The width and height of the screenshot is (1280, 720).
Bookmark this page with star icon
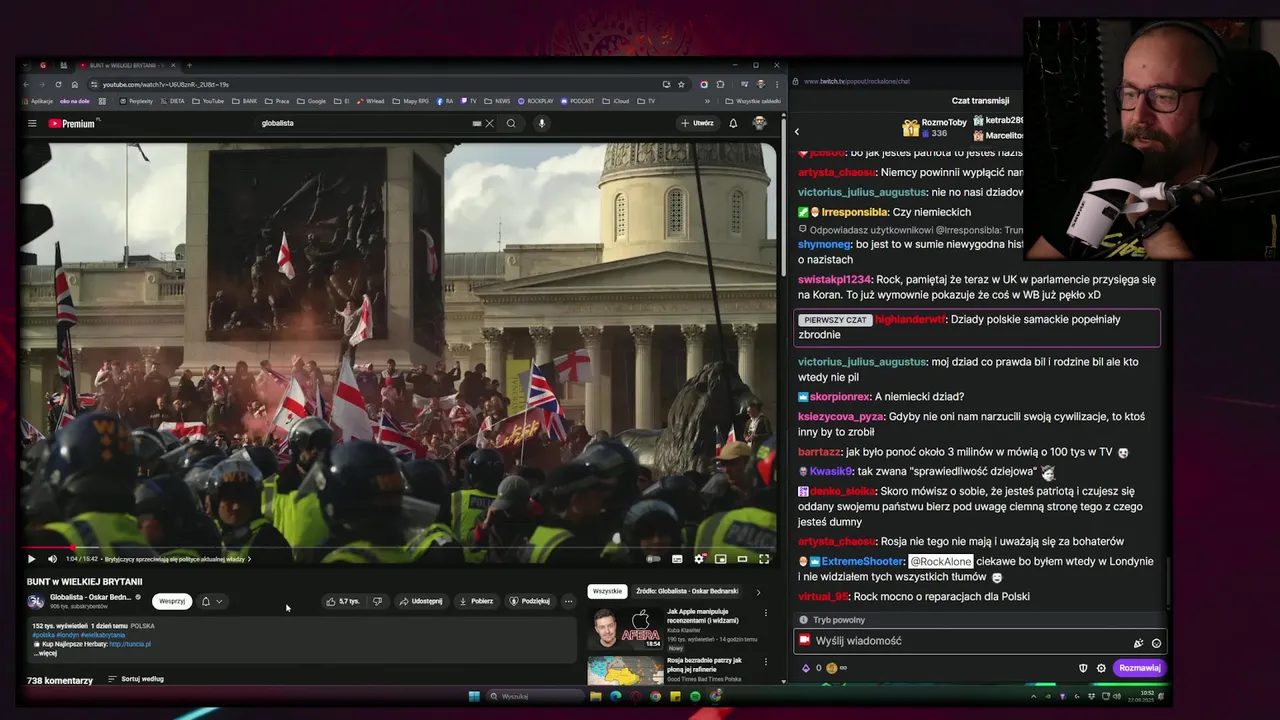pyautogui.click(x=681, y=84)
